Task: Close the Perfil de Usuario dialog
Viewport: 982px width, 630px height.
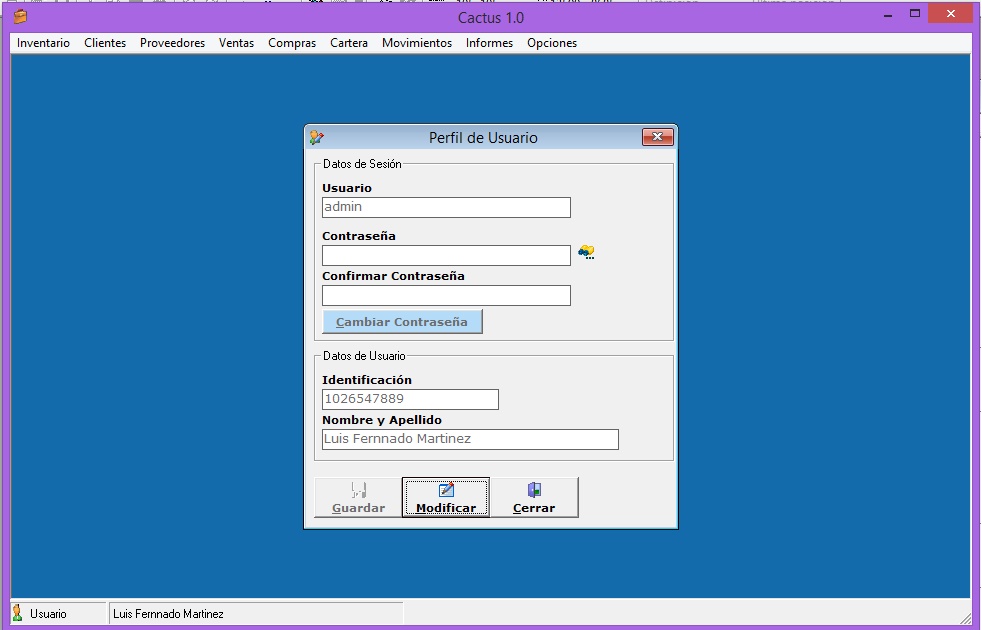Action: click(656, 138)
